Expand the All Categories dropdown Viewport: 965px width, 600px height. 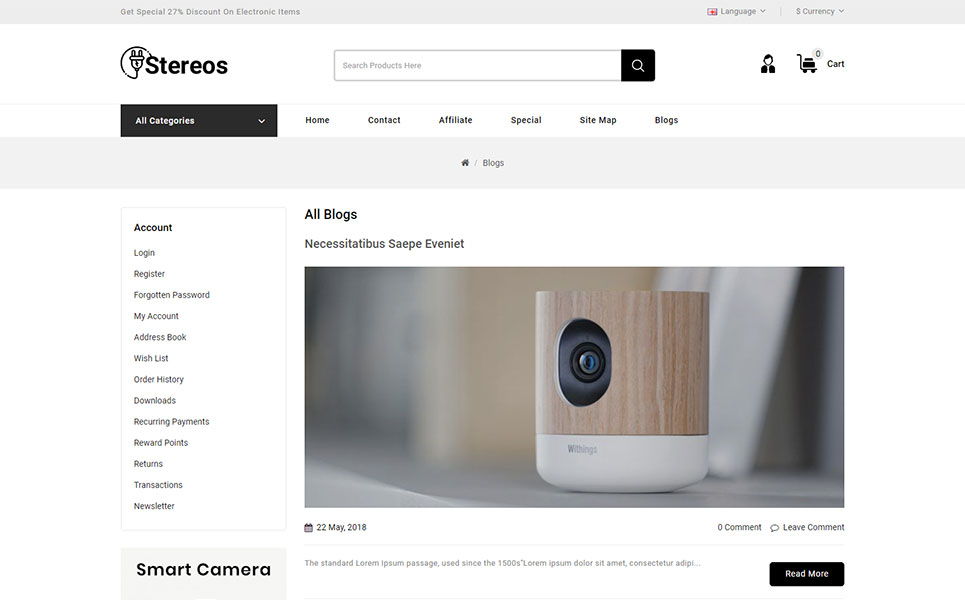[x=199, y=121]
